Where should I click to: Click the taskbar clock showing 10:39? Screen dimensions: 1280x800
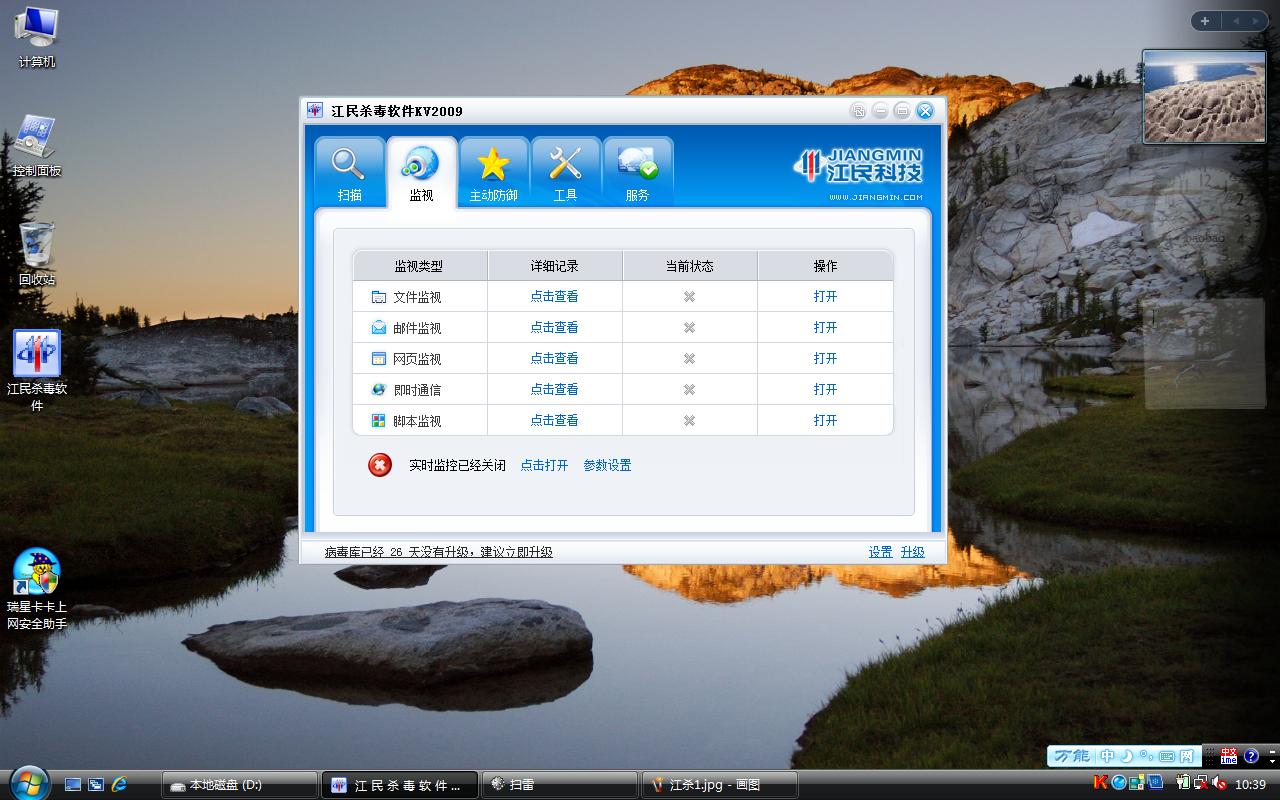(x=1251, y=784)
